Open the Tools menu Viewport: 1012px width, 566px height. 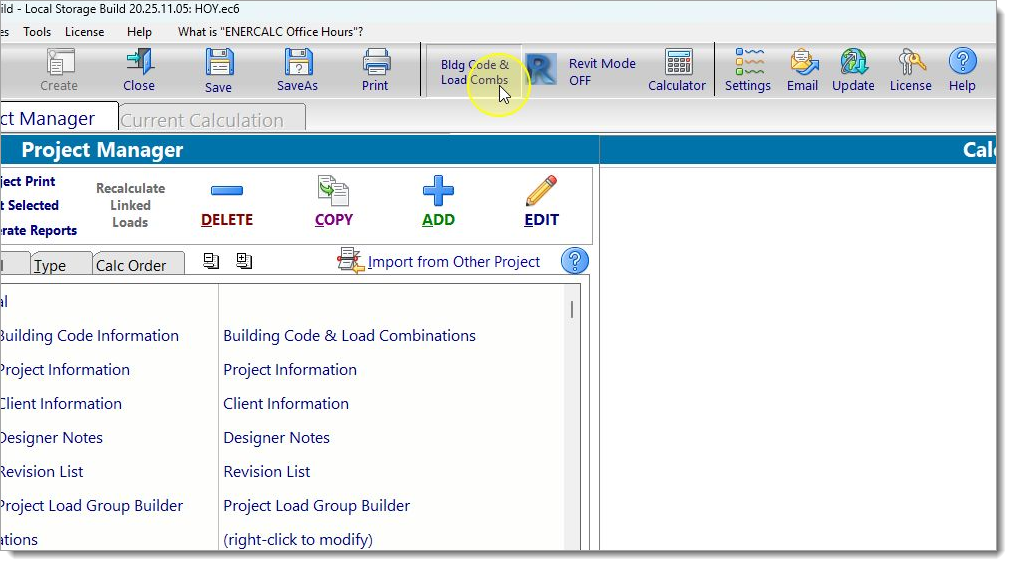pos(37,32)
